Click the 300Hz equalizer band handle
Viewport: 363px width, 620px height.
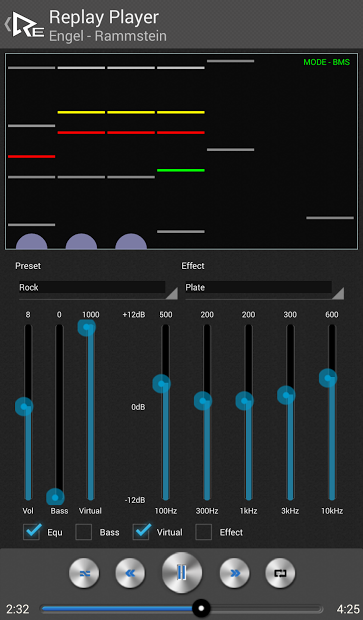(x=203, y=401)
